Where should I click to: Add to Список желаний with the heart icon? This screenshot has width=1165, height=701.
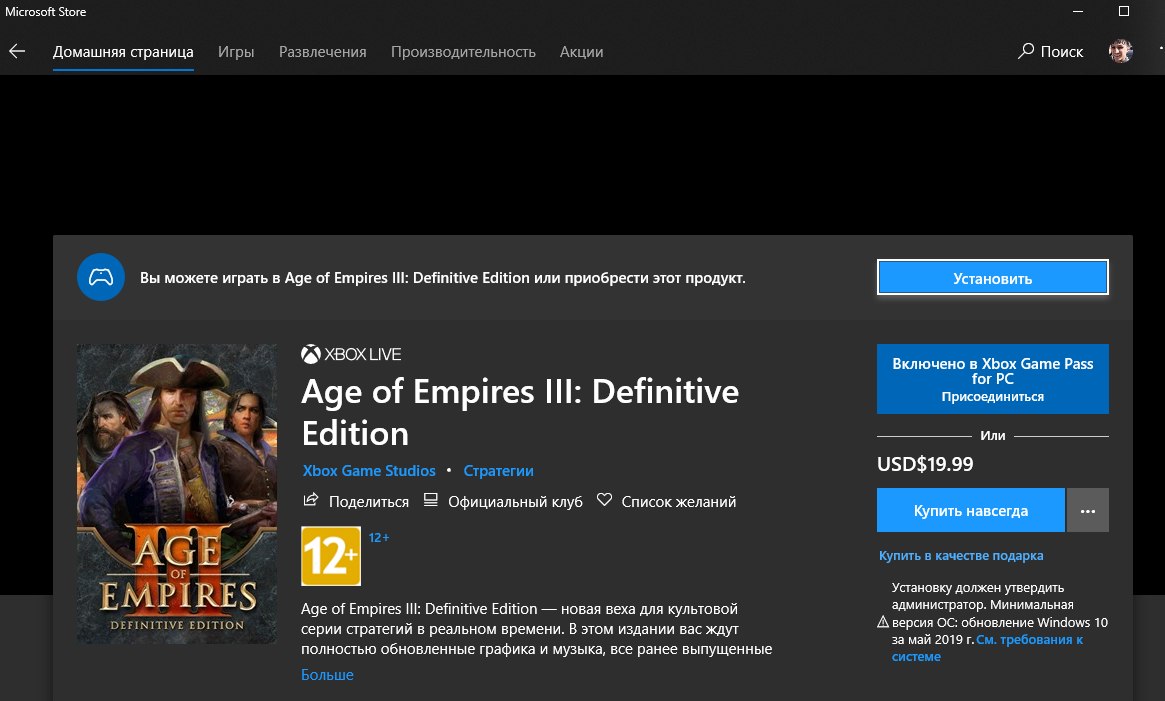coord(604,500)
